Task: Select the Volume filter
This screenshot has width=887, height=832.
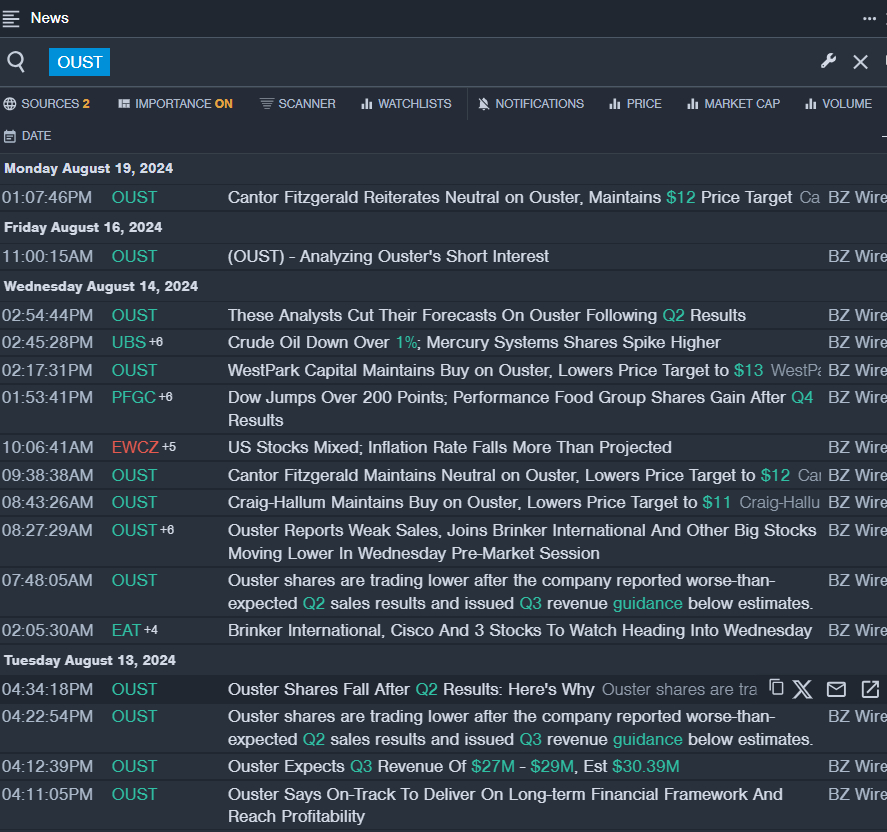Action: click(x=838, y=104)
